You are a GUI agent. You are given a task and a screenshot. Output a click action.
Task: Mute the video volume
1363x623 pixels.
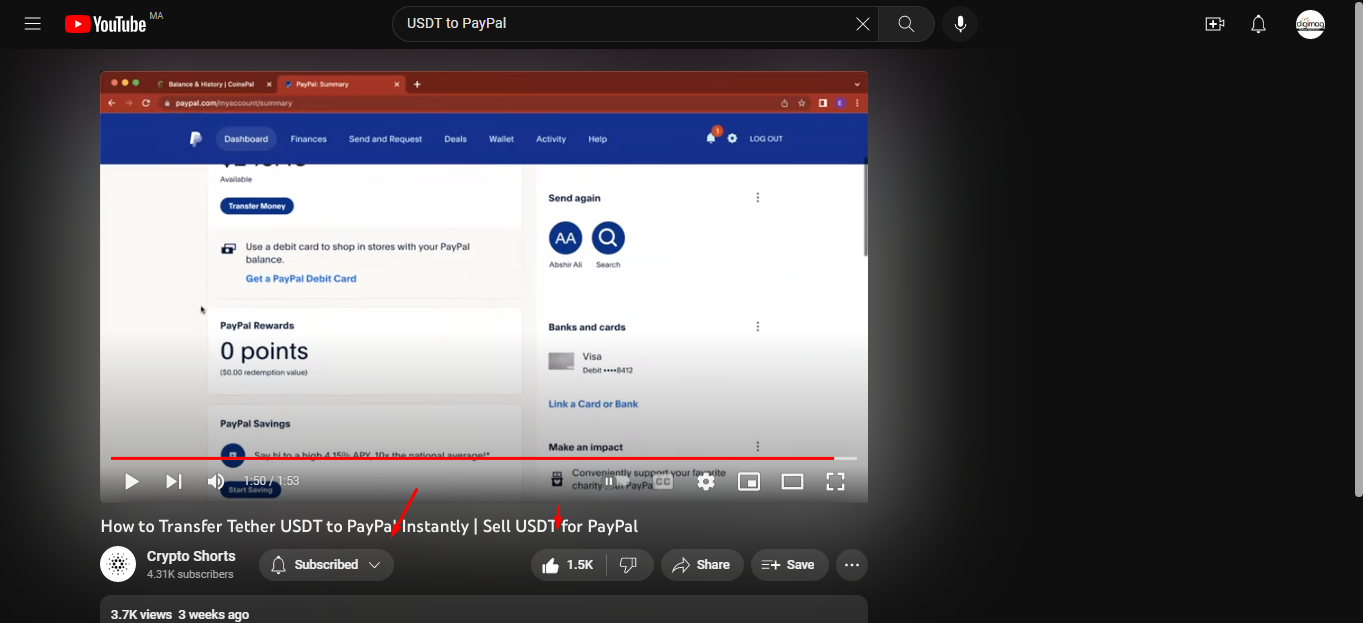tap(216, 482)
